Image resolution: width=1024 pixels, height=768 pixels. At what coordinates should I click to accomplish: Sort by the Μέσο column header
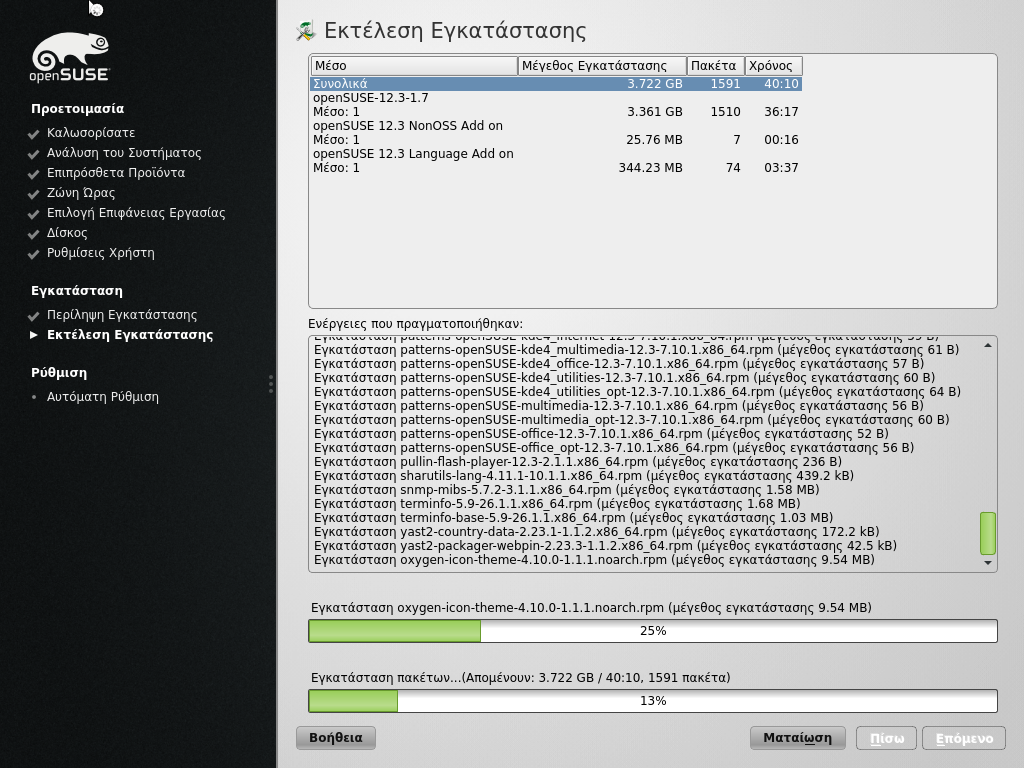(x=414, y=66)
